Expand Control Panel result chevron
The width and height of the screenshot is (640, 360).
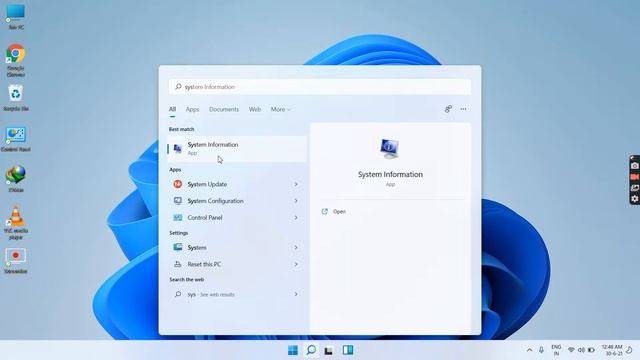[x=296, y=218]
